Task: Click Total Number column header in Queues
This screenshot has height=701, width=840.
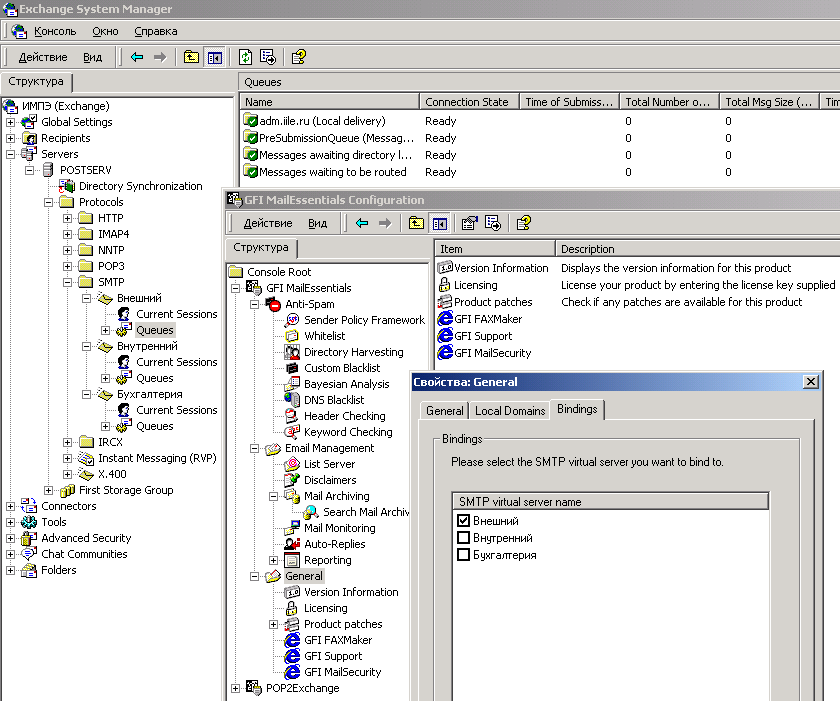Action: pos(668,102)
